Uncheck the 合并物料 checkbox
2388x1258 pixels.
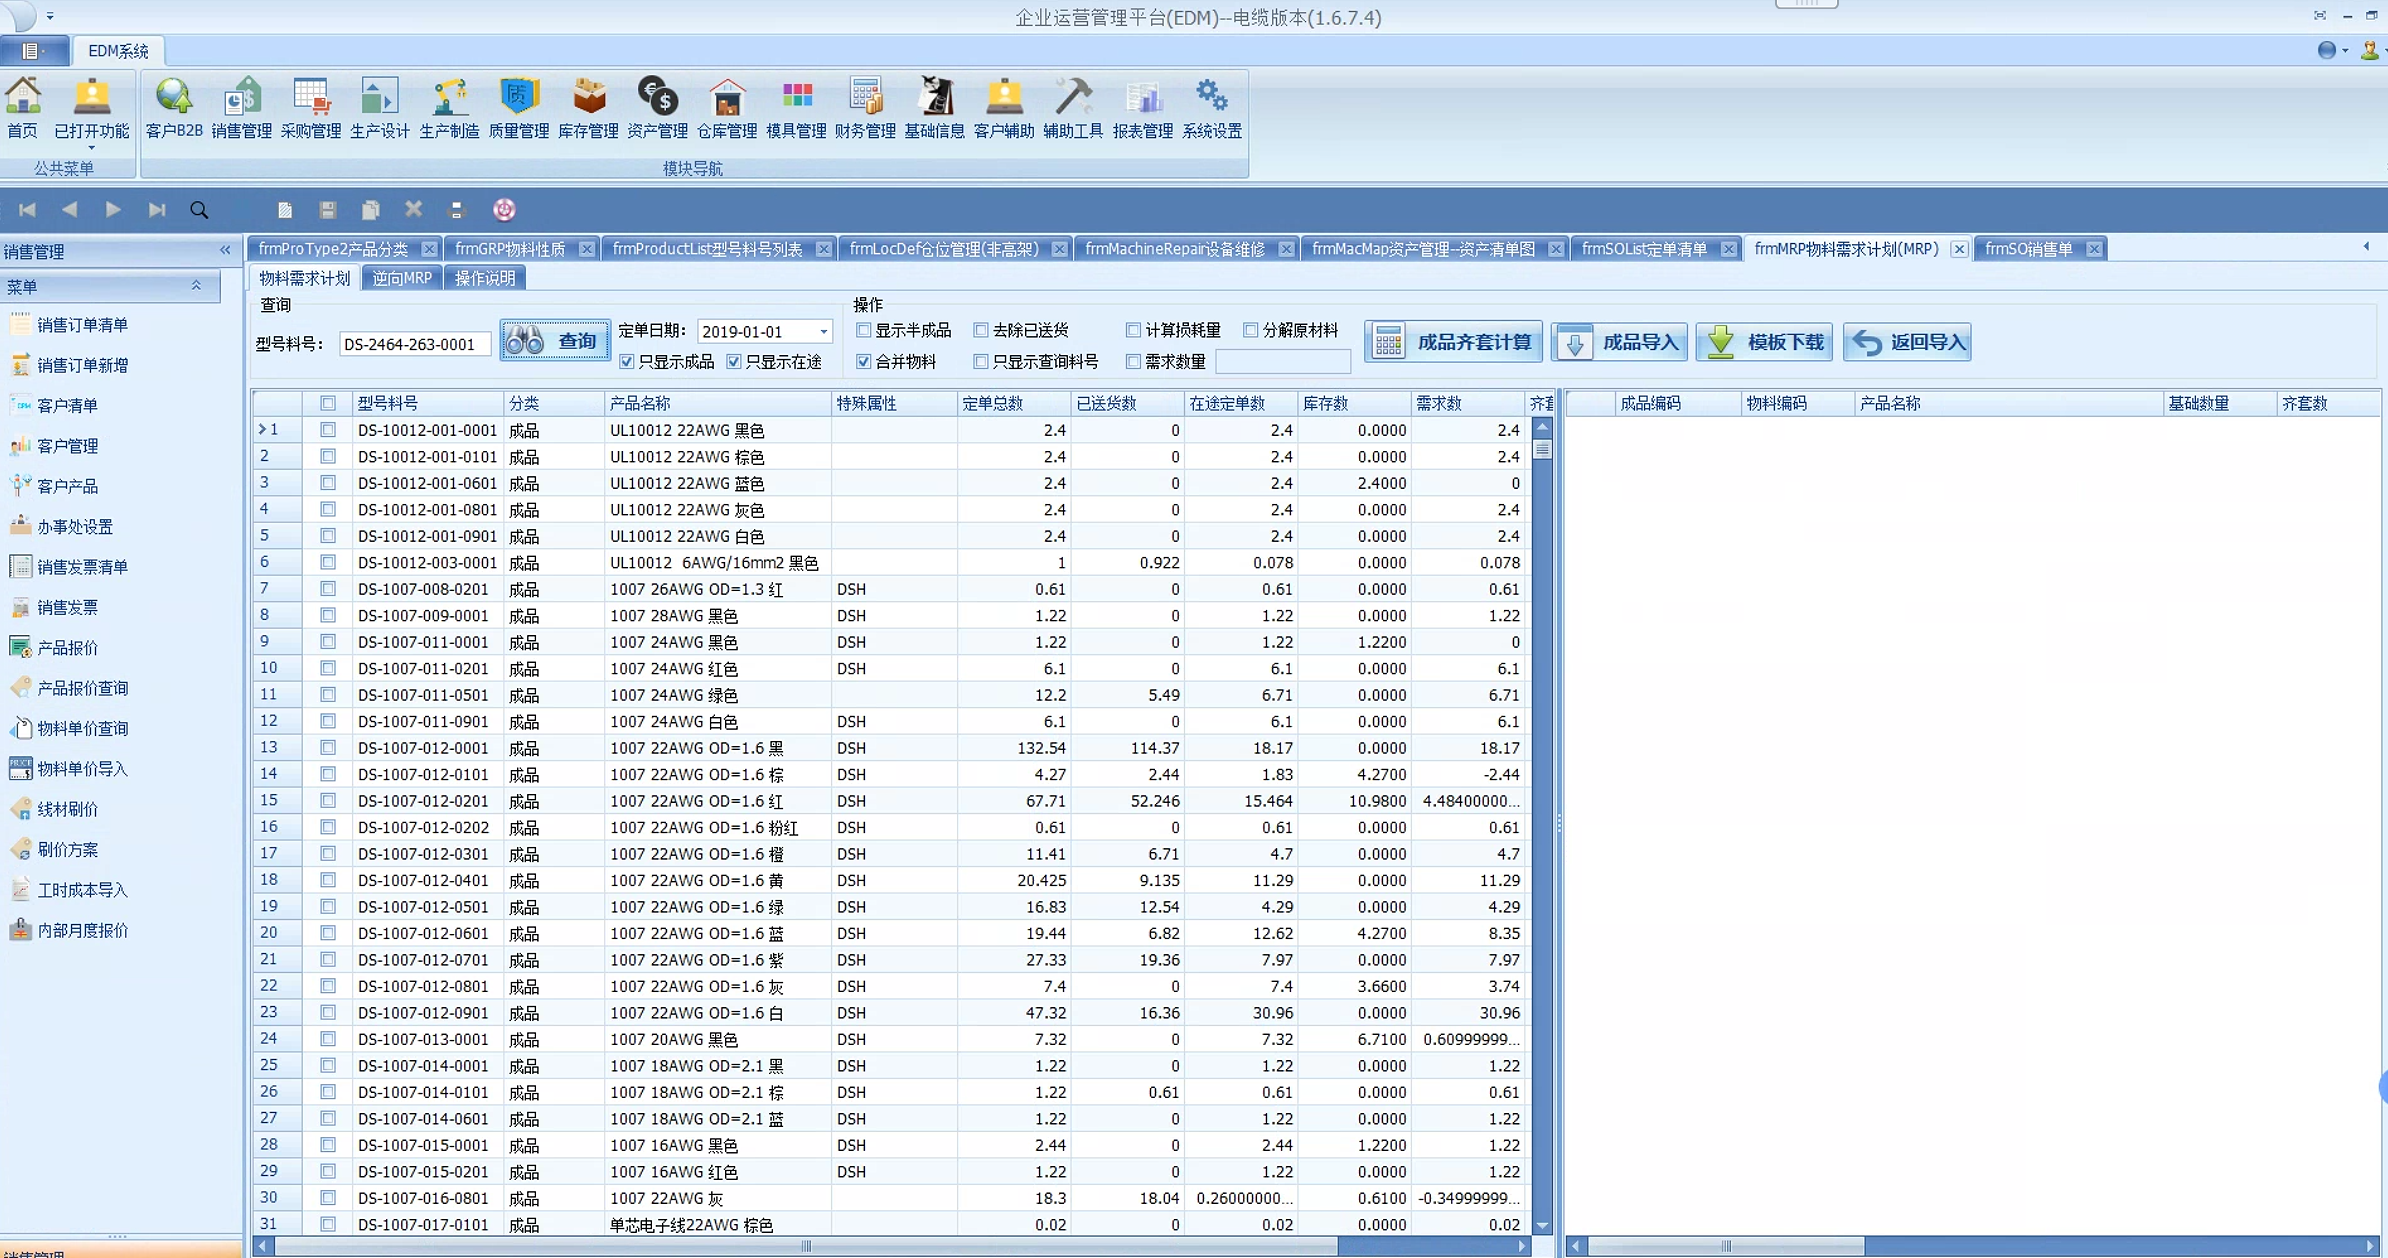point(864,361)
